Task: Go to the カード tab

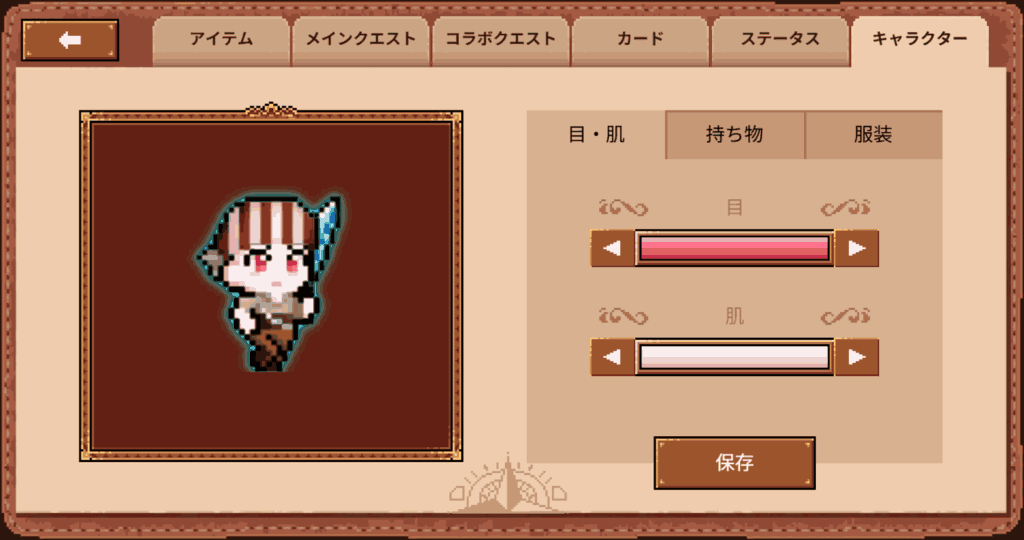Action: pyautogui.click(x=640, y=40)
